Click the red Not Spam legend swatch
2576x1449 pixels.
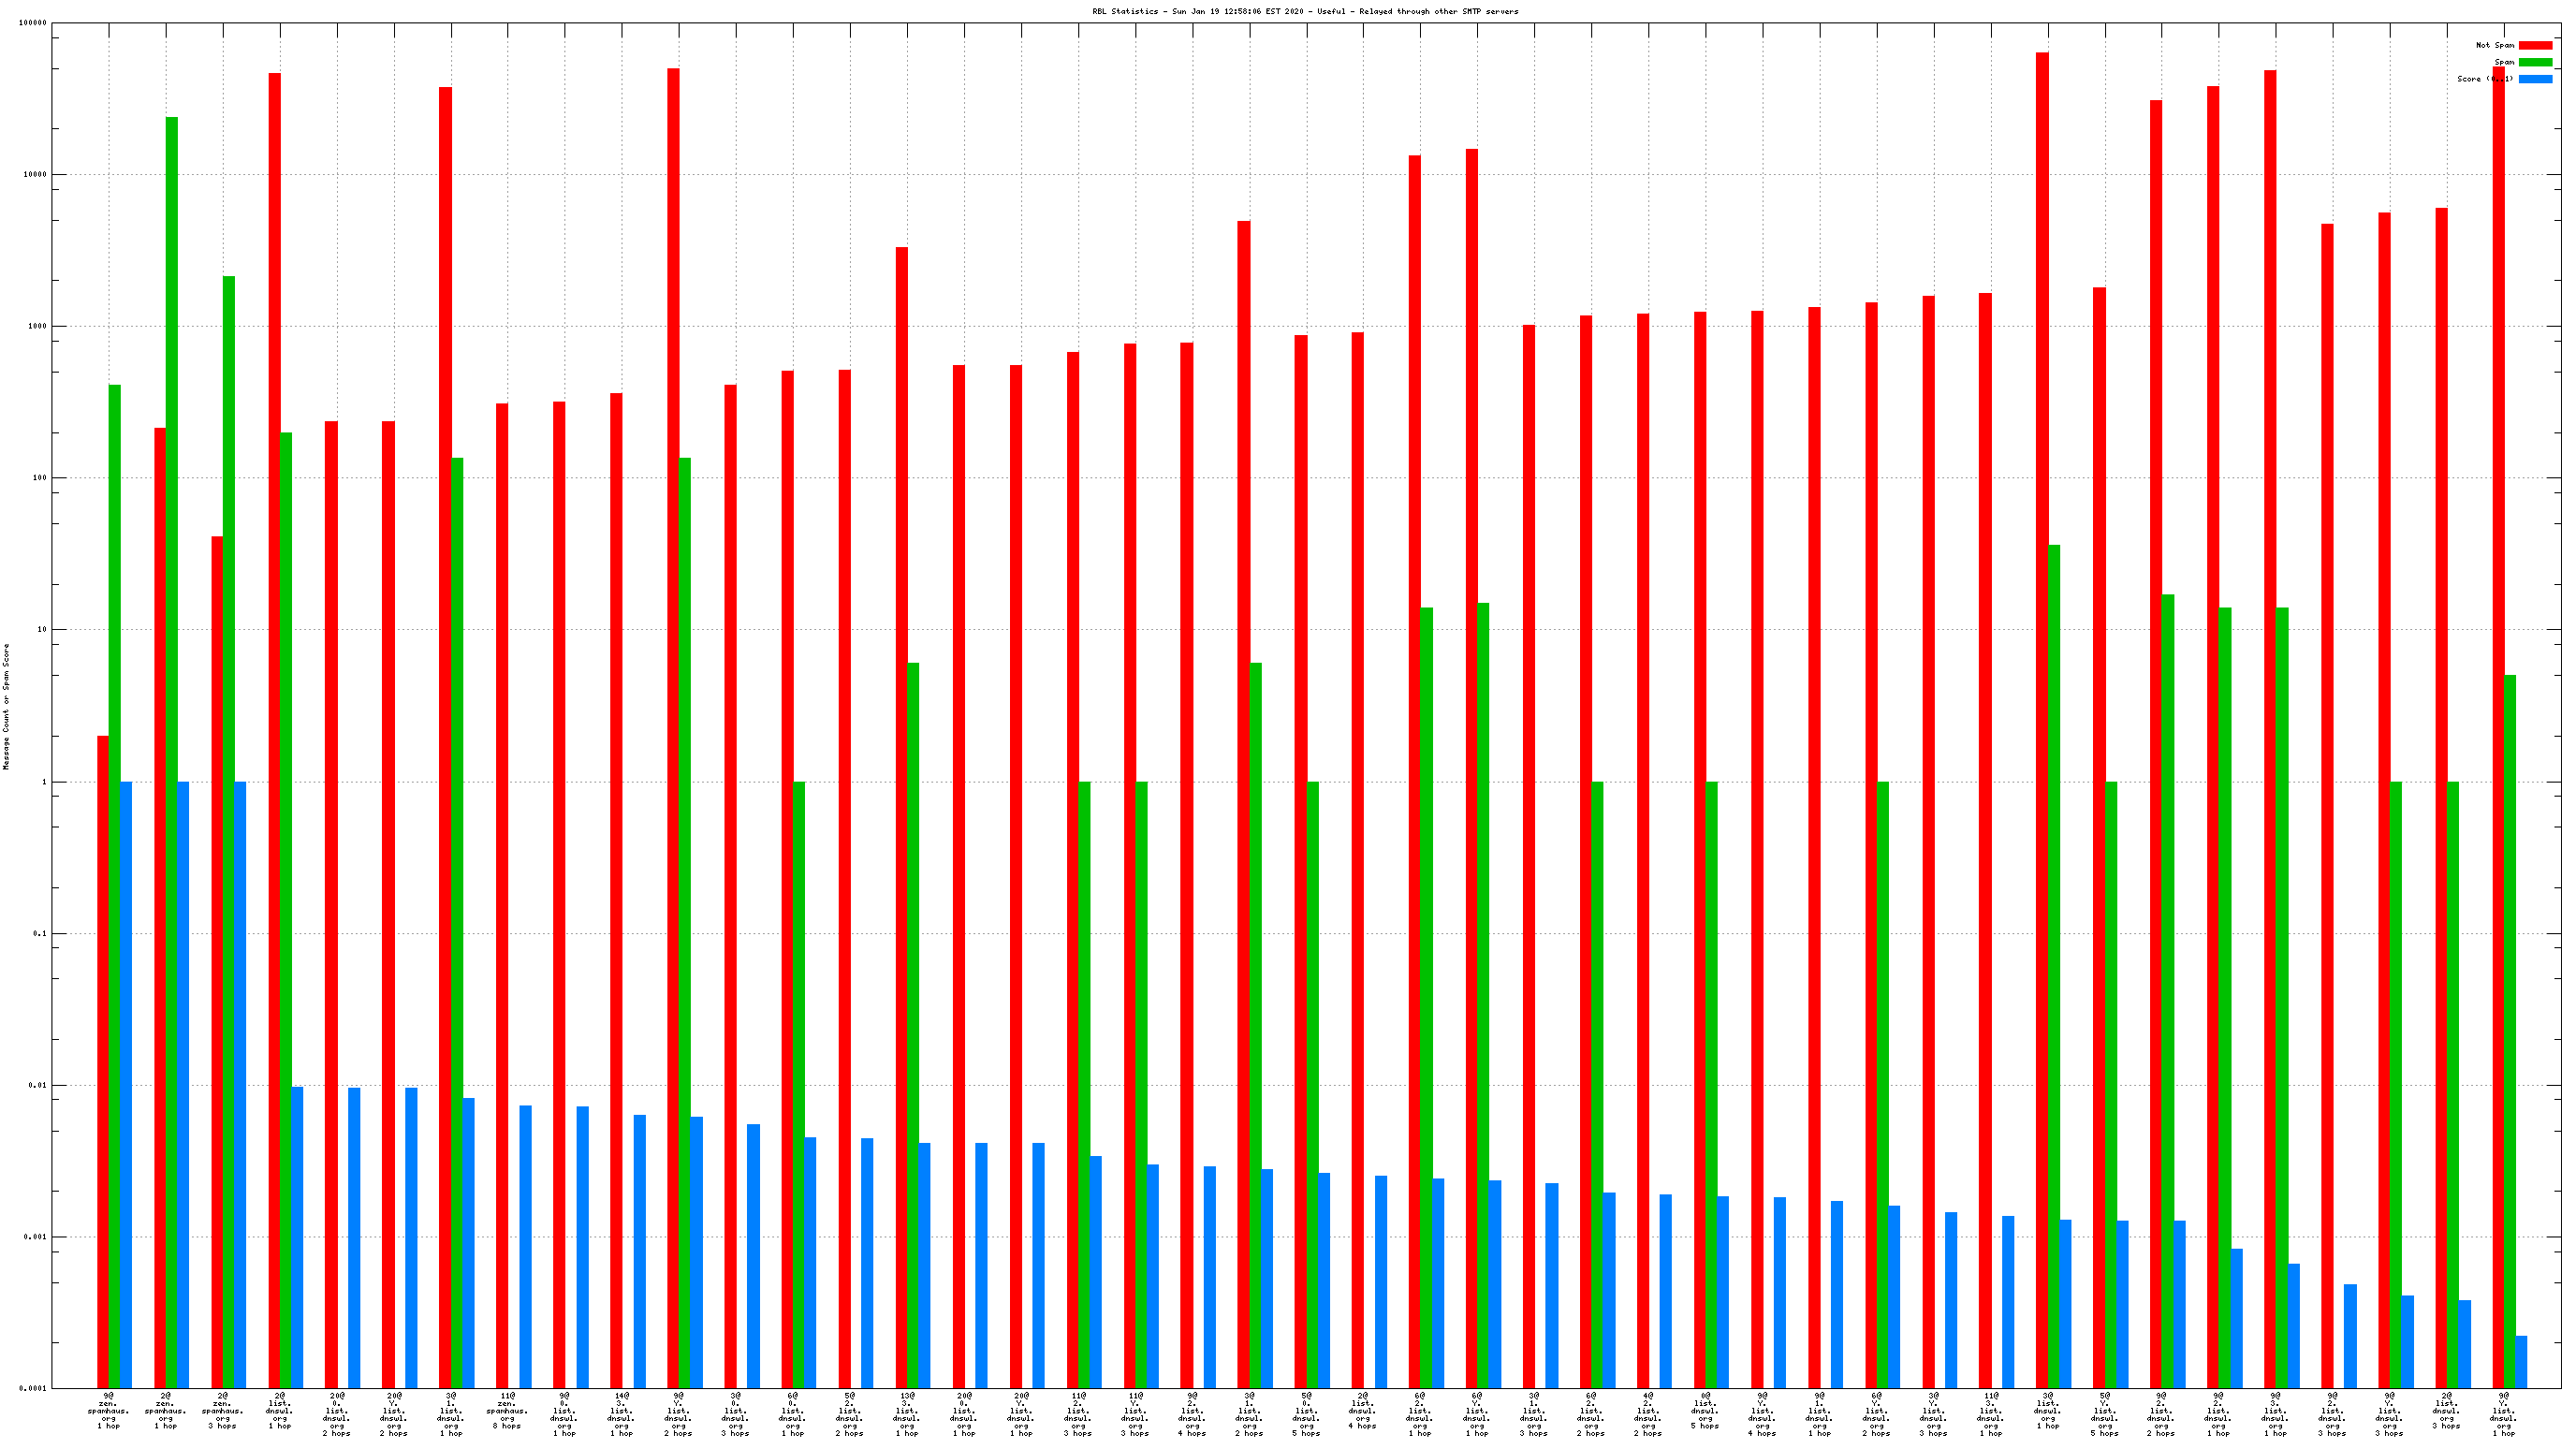[x=2535, y=45]
